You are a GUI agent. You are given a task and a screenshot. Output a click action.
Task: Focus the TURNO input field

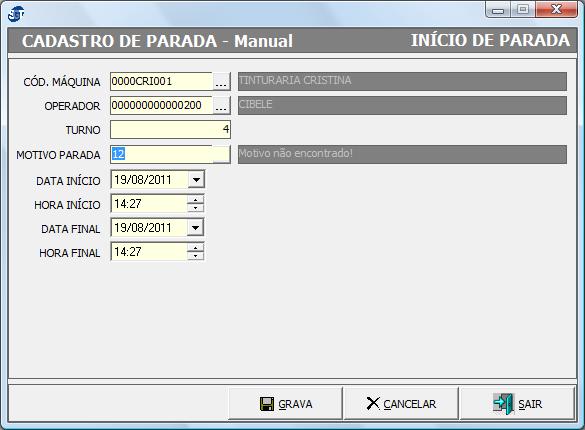coord(171,129)
